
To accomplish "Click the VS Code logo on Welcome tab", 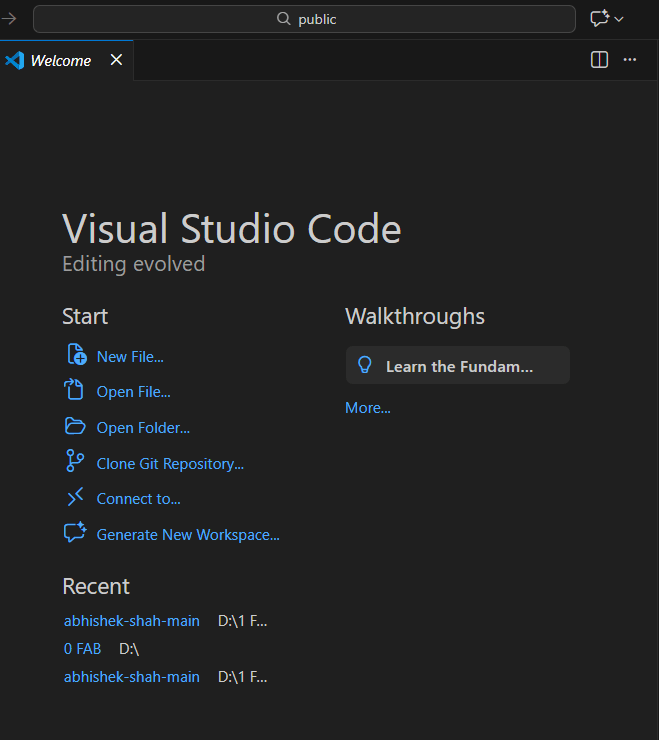I will tap(15, 60).
